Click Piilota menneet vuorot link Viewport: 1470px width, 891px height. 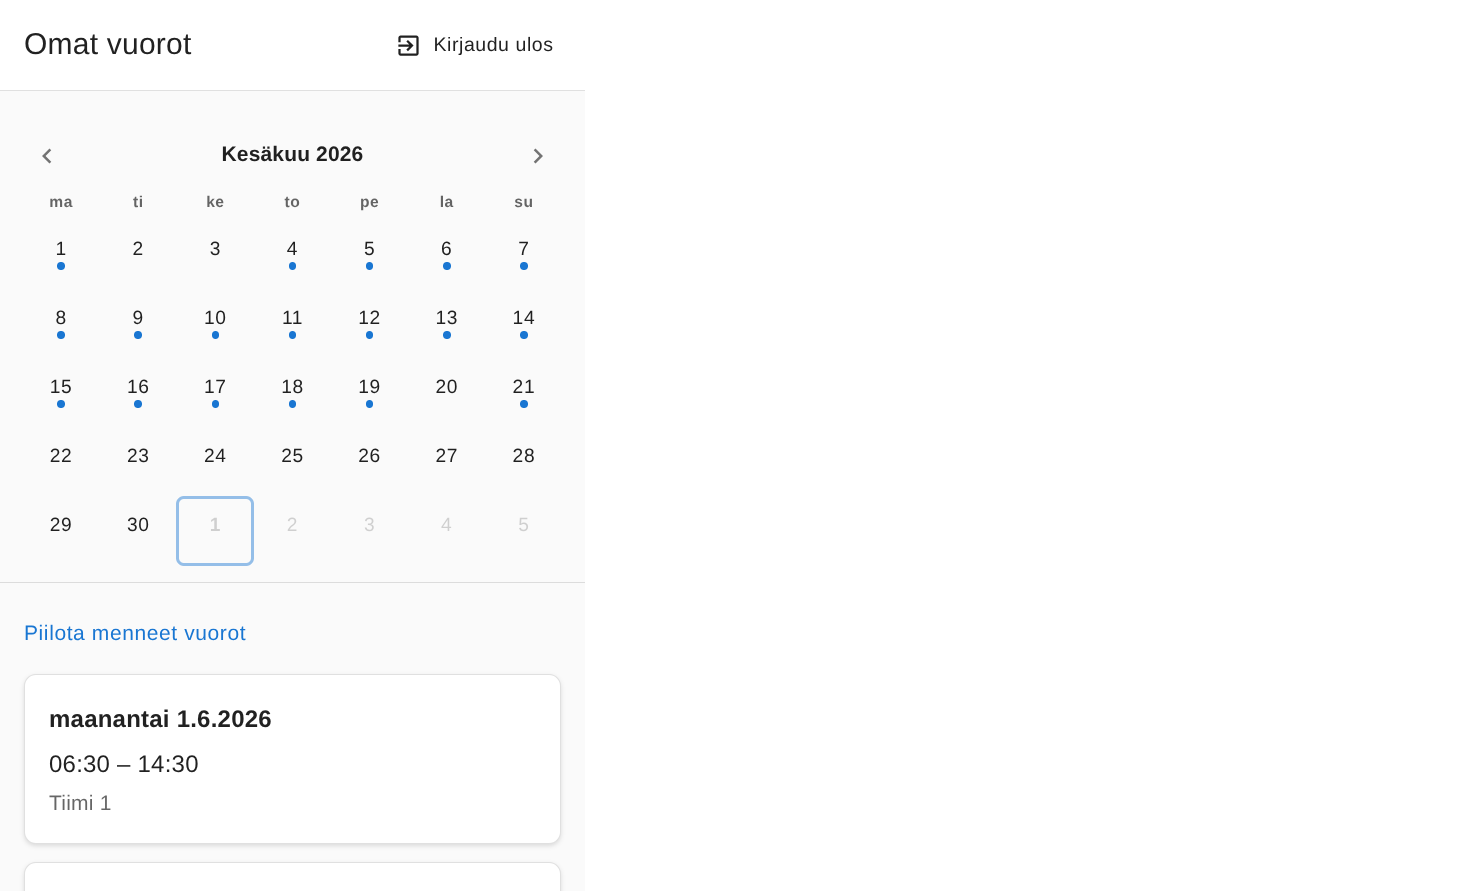click(x=135, y=633)
